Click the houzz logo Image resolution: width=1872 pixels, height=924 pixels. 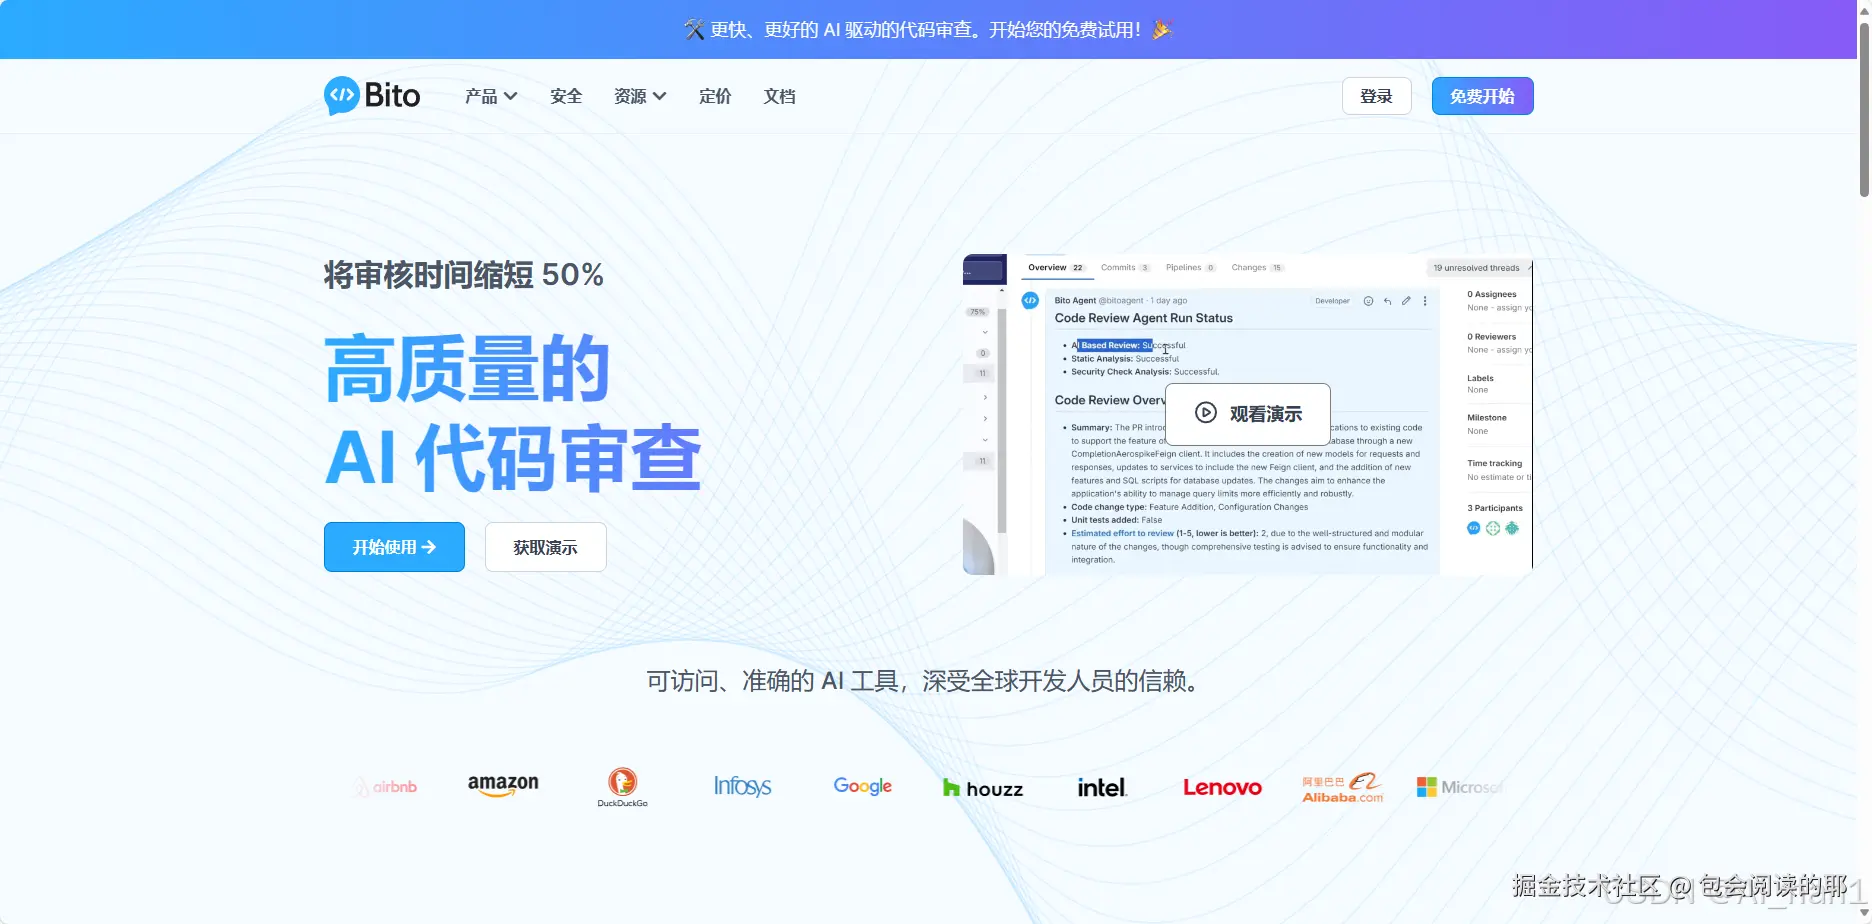coord(983,789)
